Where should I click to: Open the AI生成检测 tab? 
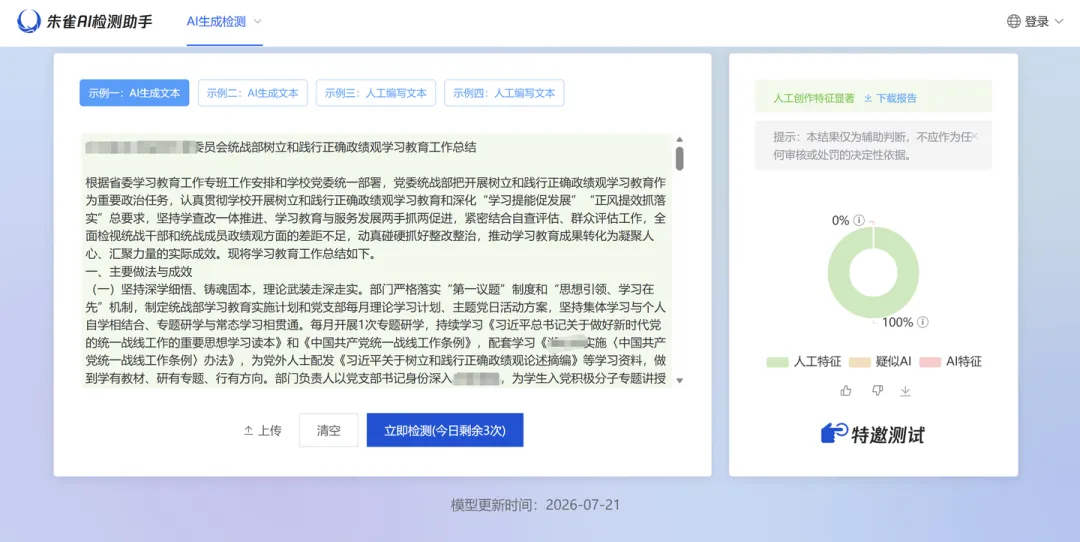(216, 21)
